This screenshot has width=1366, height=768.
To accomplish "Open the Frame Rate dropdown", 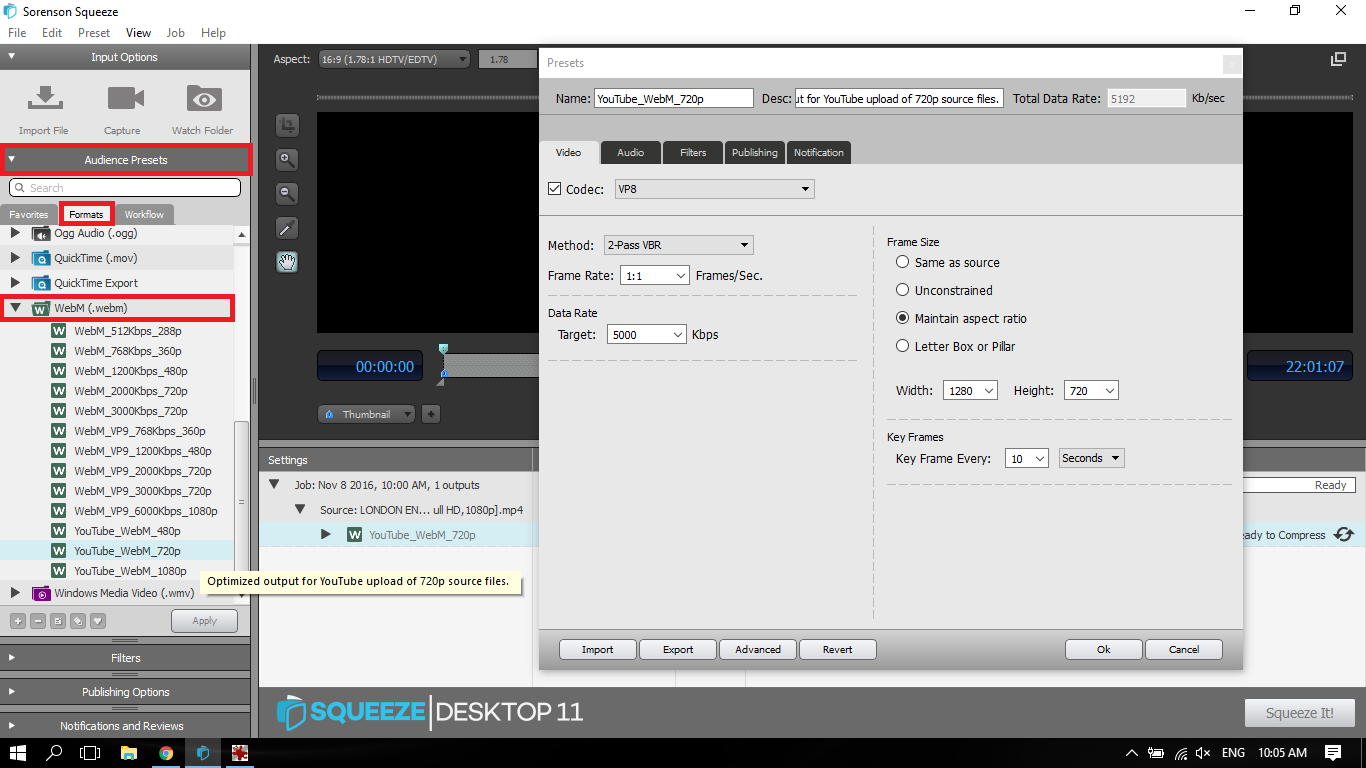I will 655,275.
